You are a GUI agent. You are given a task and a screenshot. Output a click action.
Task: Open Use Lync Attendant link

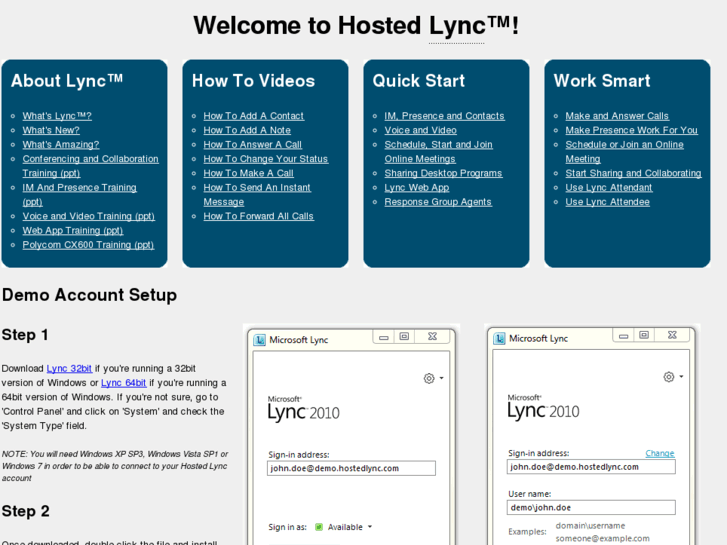click(609, 188)
